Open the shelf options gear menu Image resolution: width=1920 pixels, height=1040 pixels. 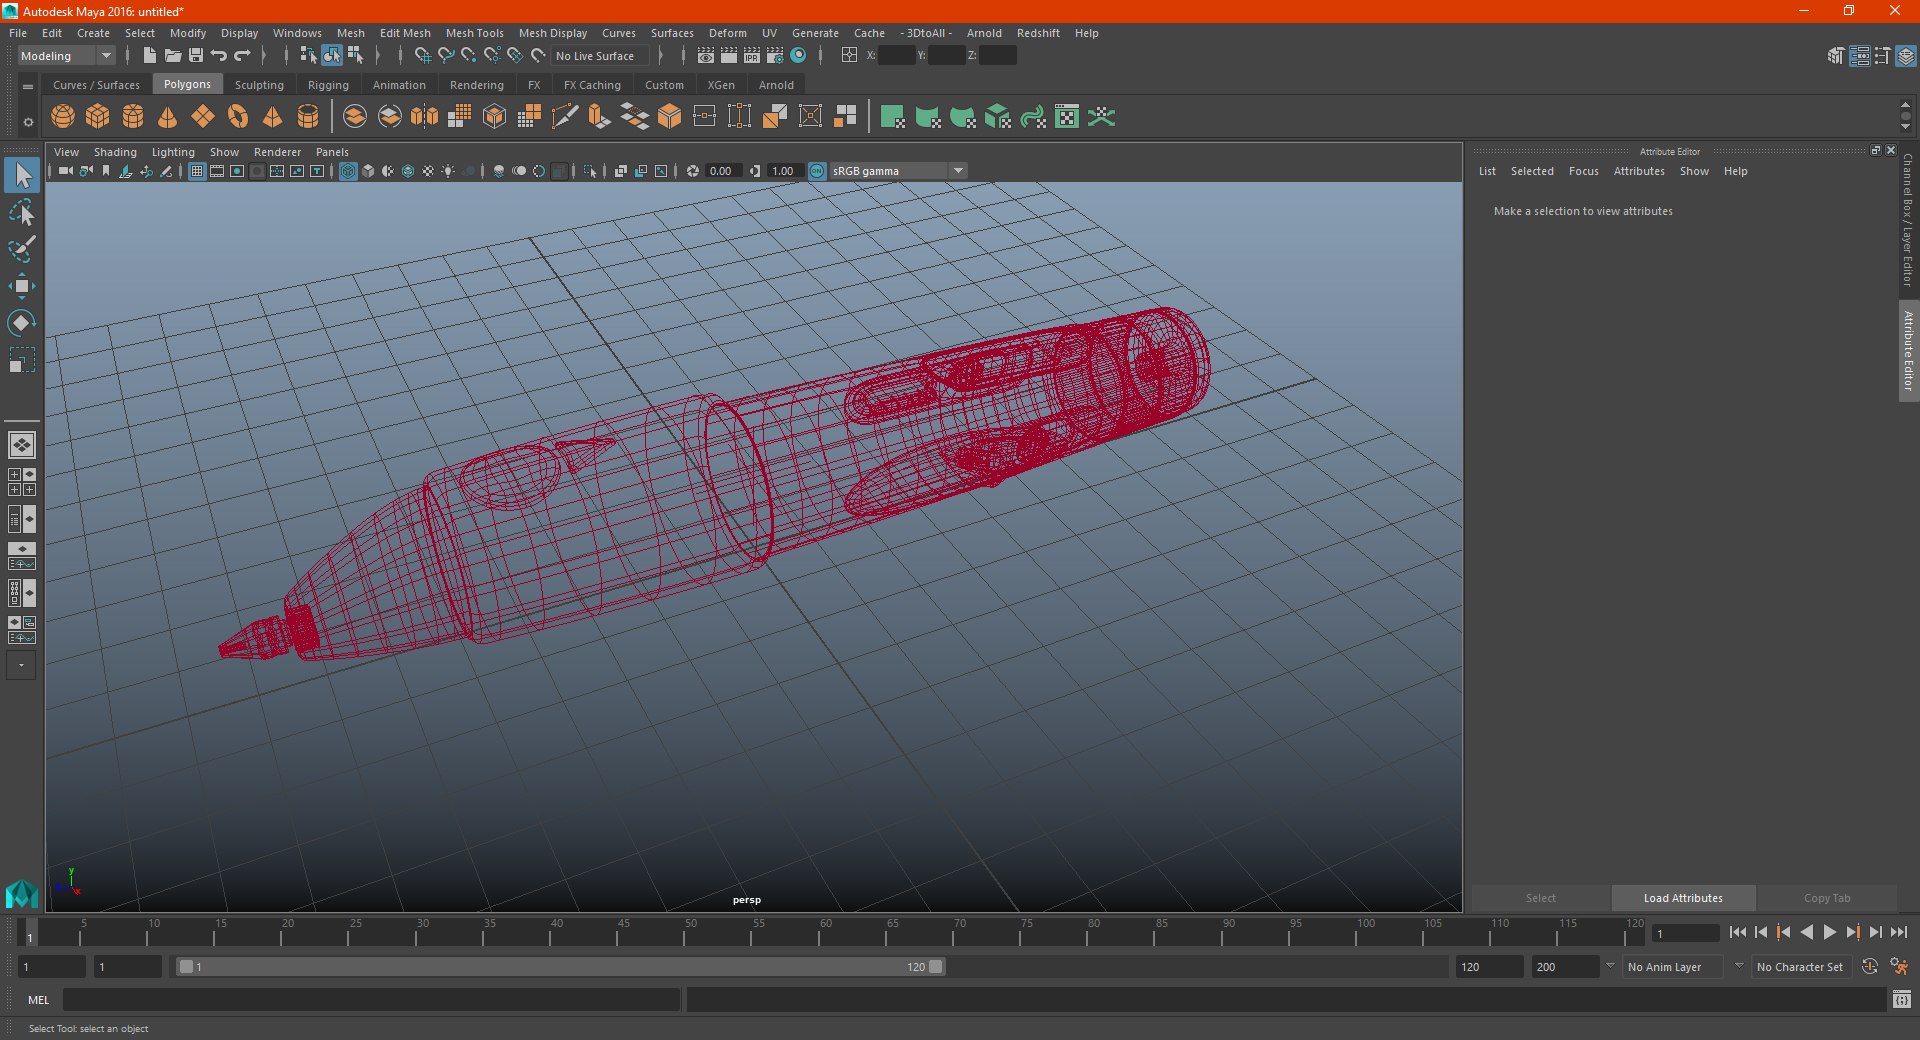(x=28, y=122)
